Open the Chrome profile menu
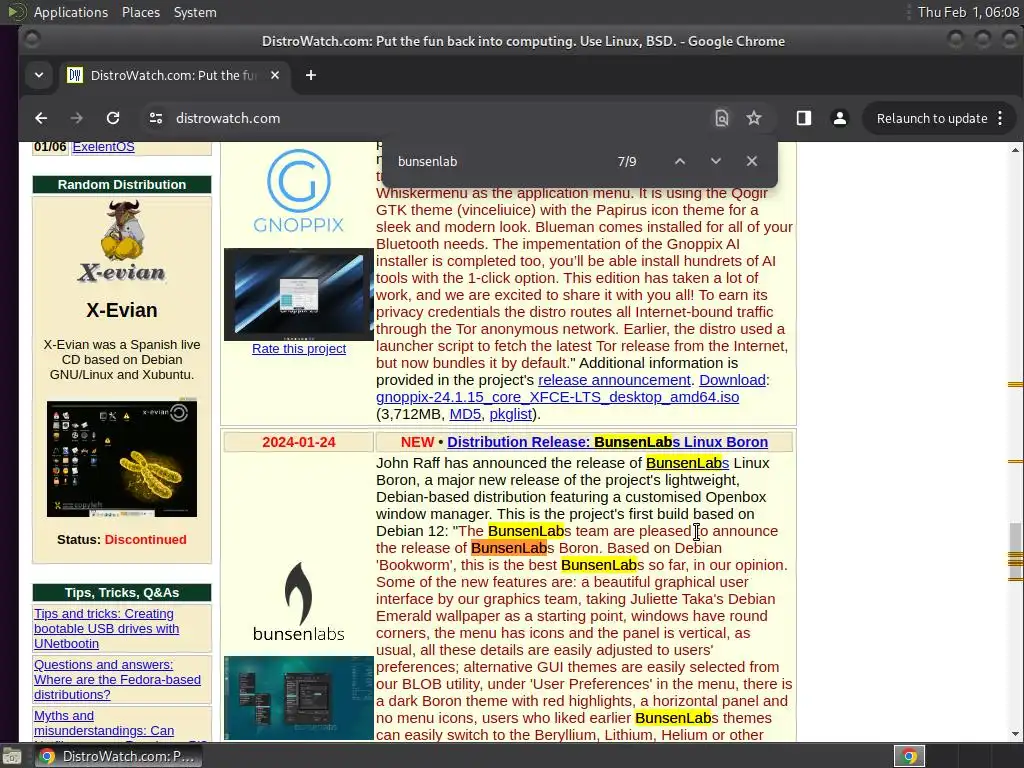1024x768 pixels. 840,118
